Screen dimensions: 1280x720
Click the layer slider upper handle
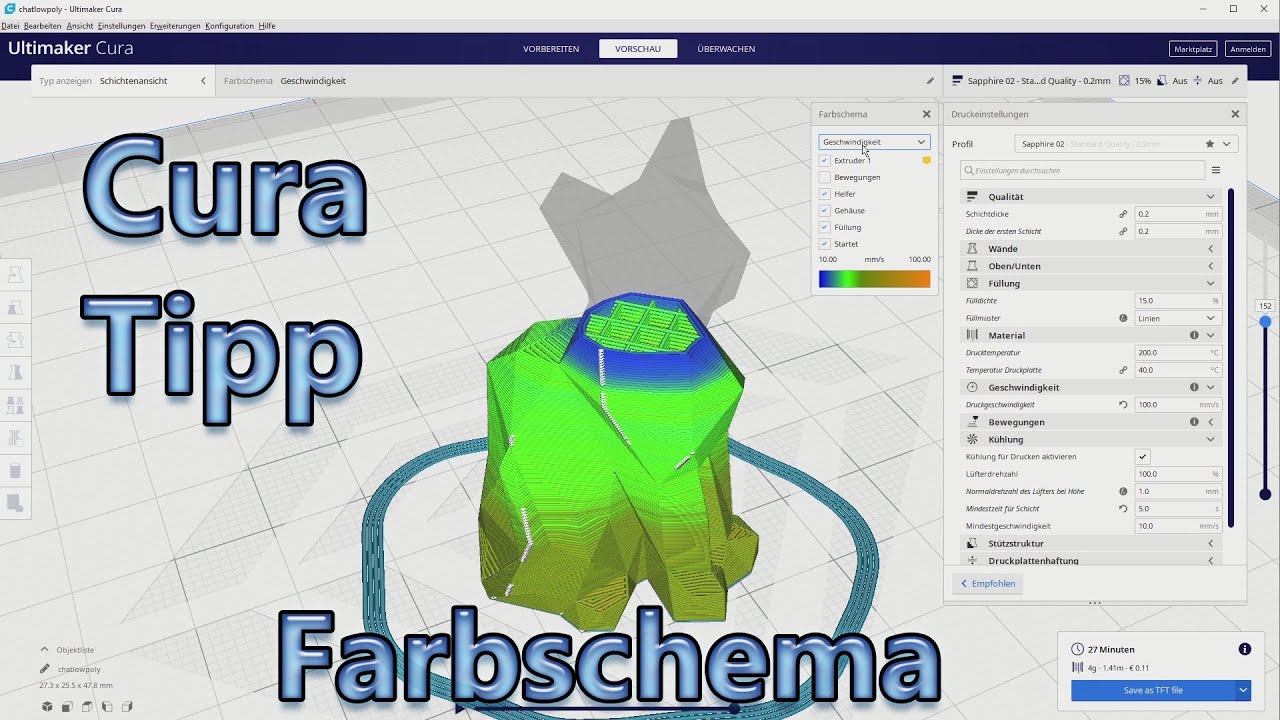click(1265, 321)
